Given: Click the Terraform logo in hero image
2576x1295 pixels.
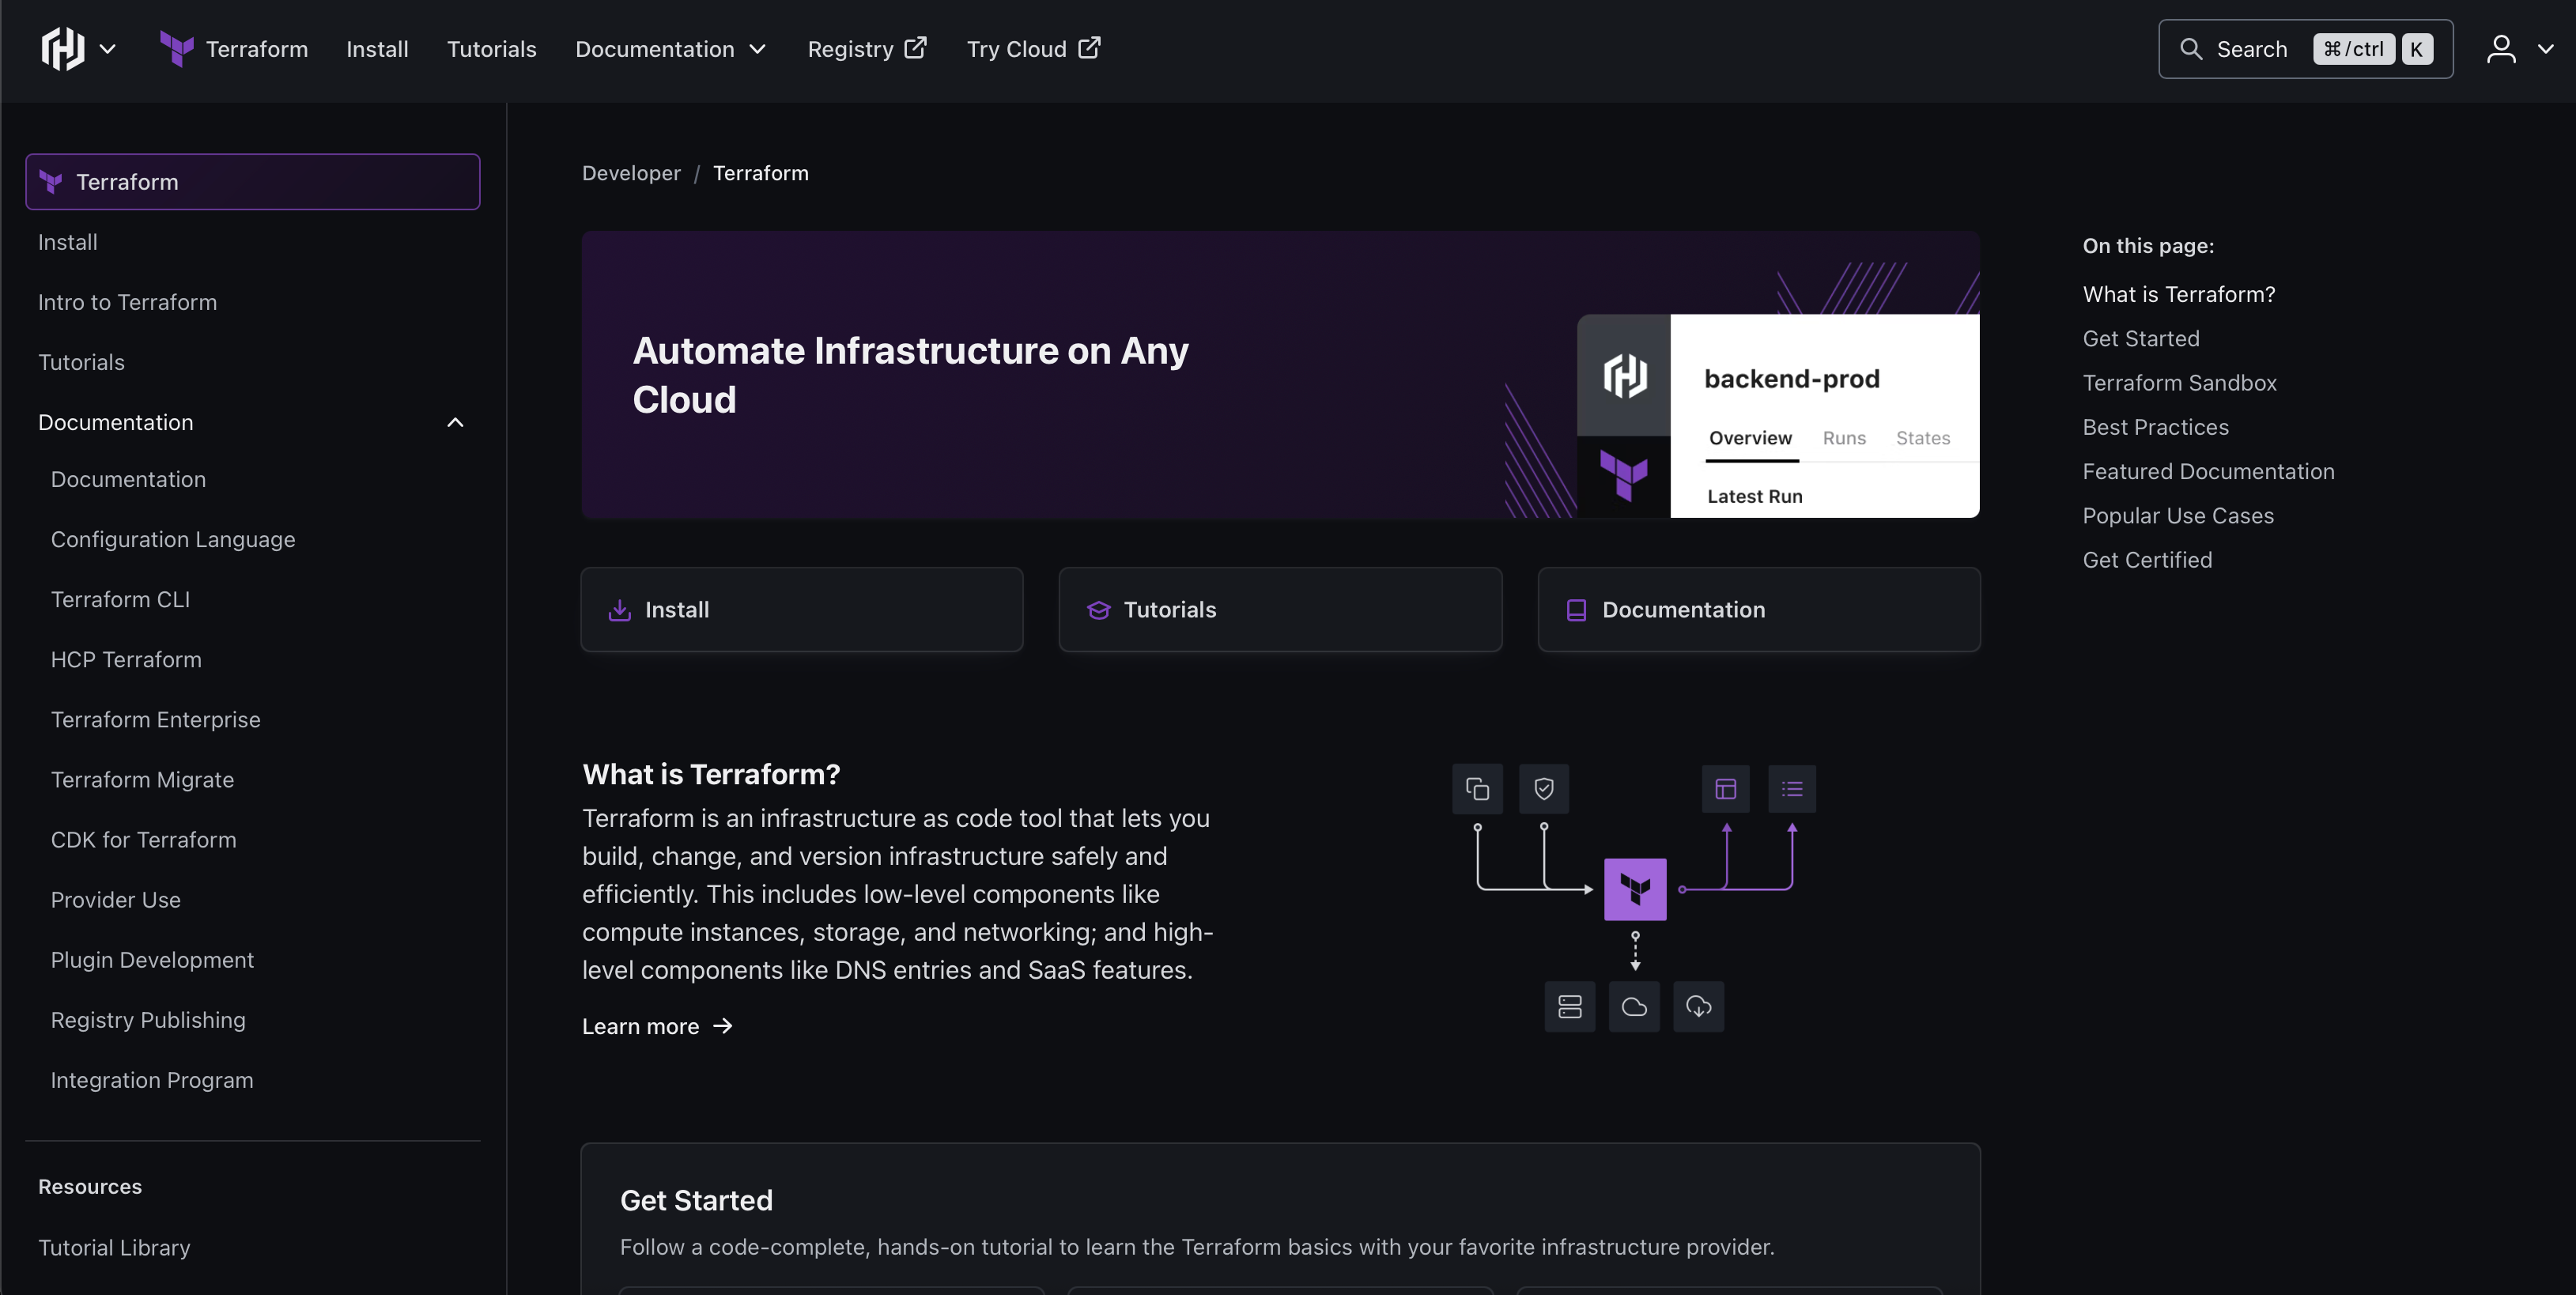Looking at the screenshot, I should click(1623, 475).
